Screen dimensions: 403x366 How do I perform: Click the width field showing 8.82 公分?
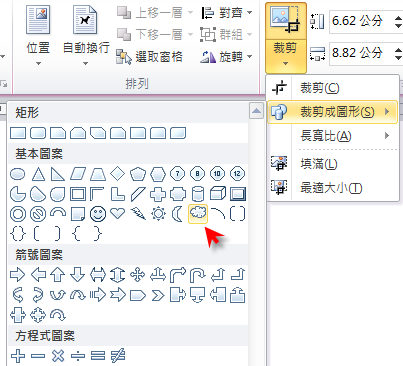pyautogui.click(x=361, y=53)
